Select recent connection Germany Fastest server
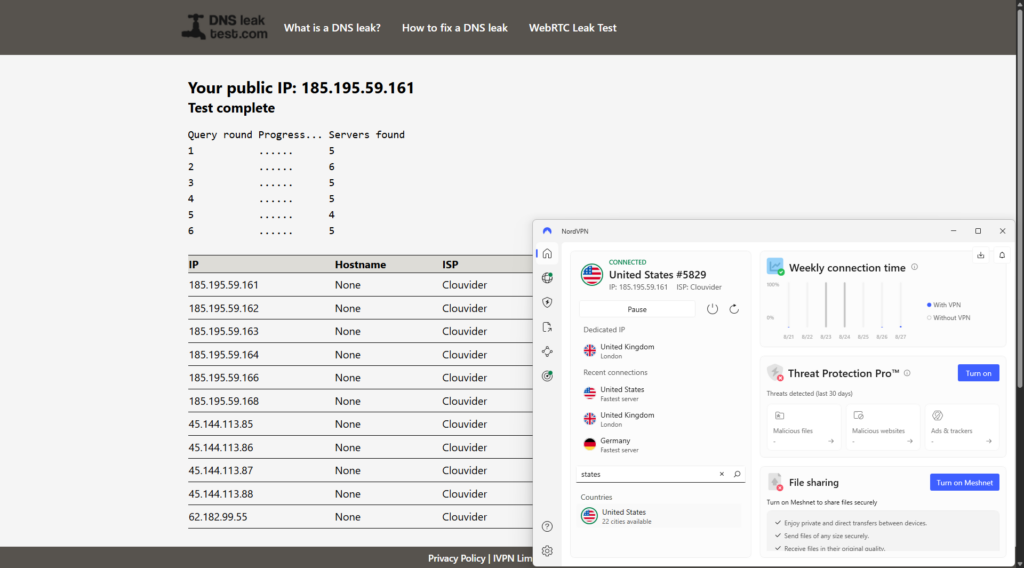1024x568 pixels. point(660,445)
